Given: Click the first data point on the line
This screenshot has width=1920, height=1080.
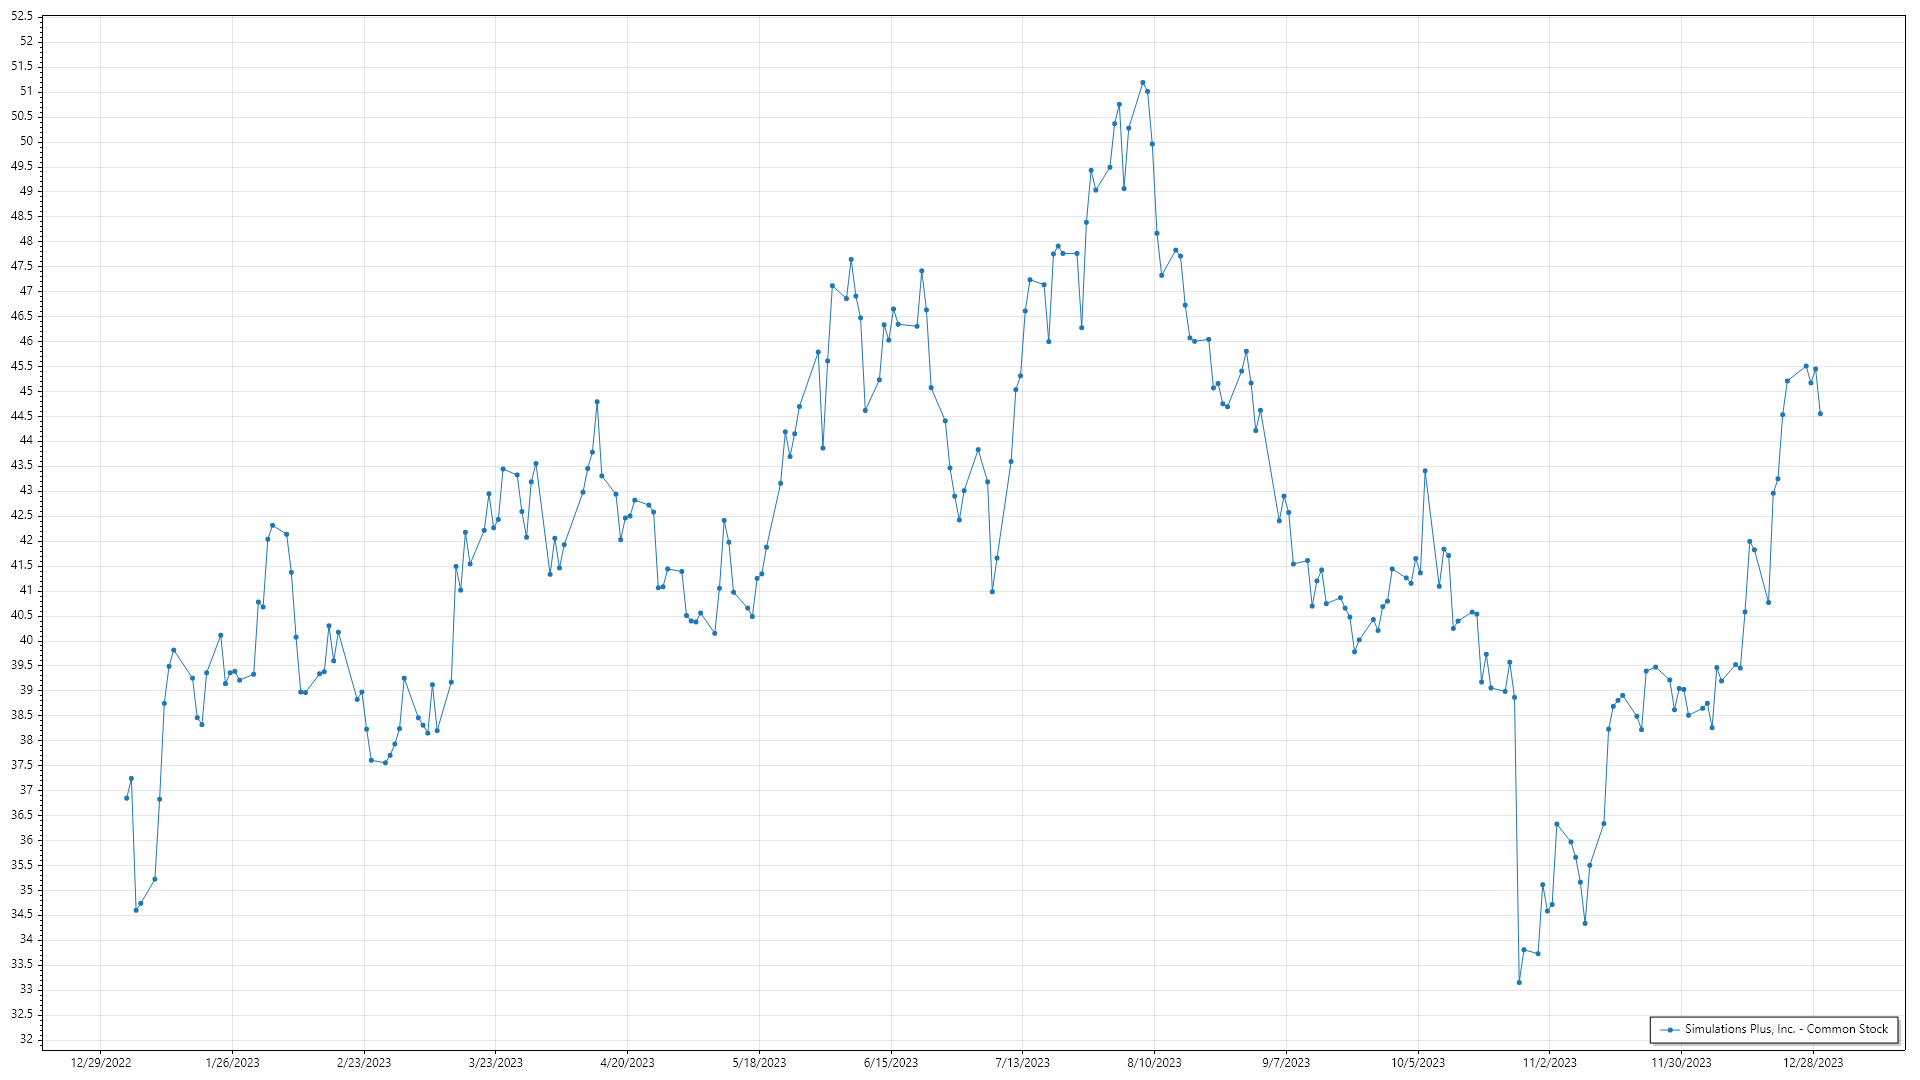Looking at the screenshot, I should (x=126, y=798).
